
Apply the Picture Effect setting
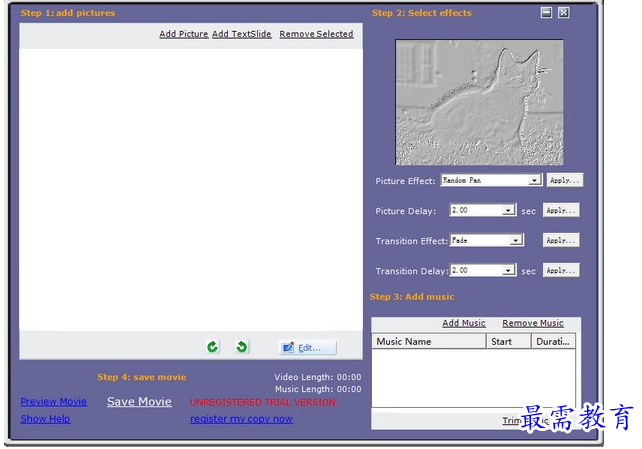point(565,180)
